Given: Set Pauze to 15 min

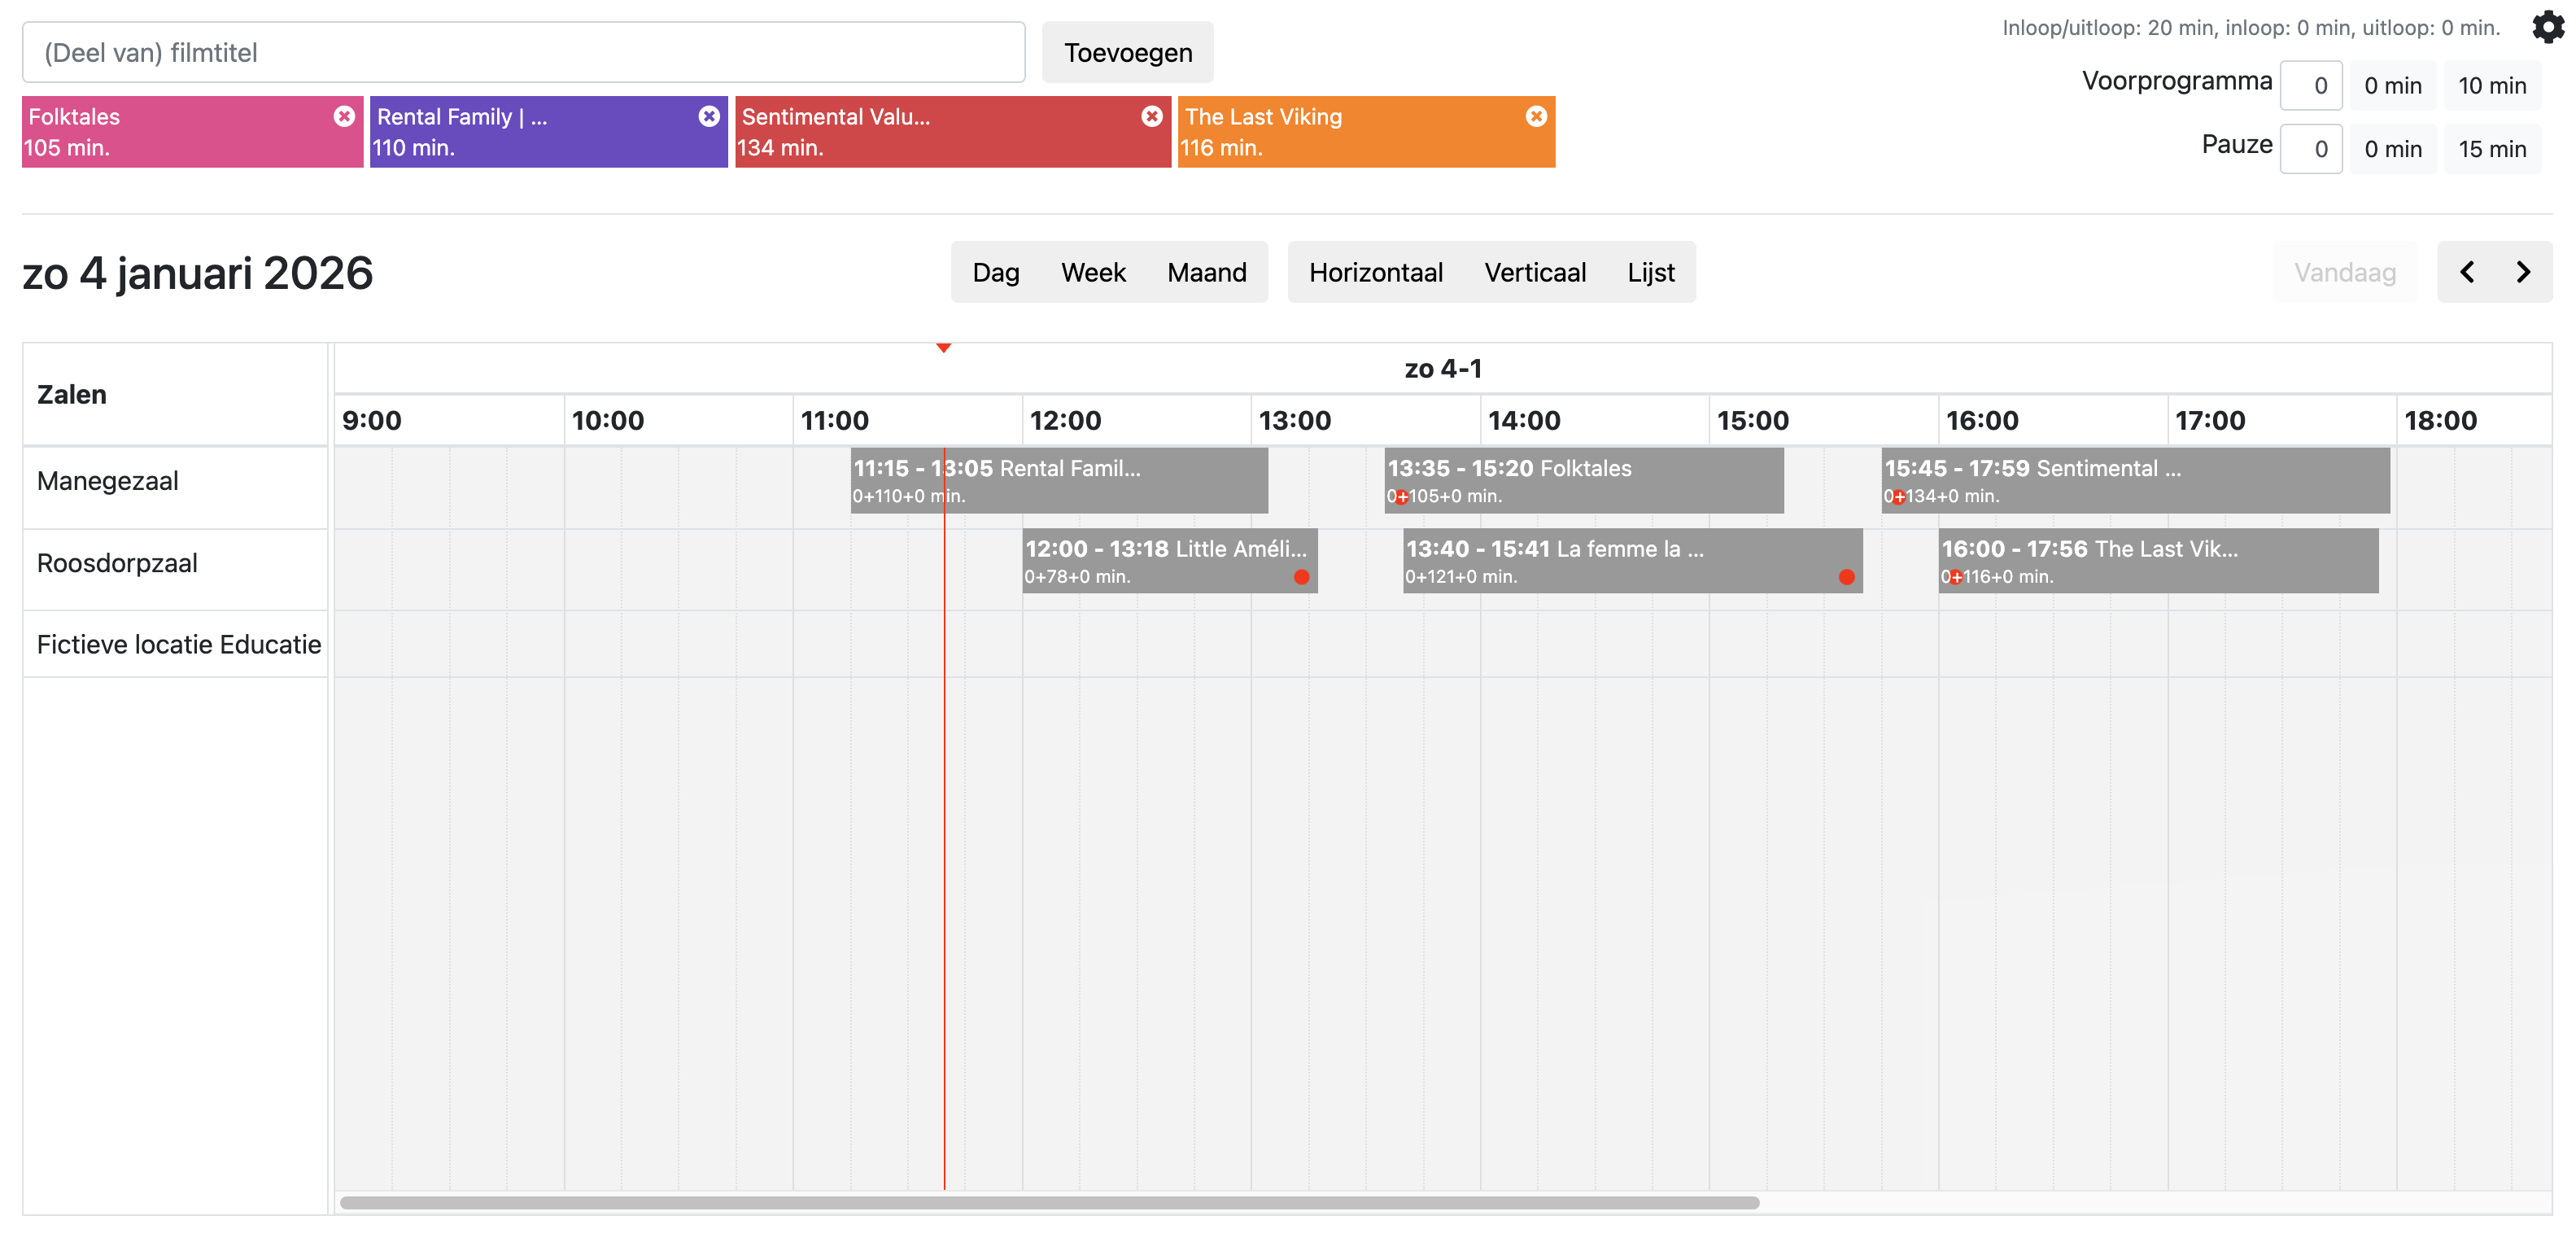Looking at the screenshot, I should [x=2491, y=149].
